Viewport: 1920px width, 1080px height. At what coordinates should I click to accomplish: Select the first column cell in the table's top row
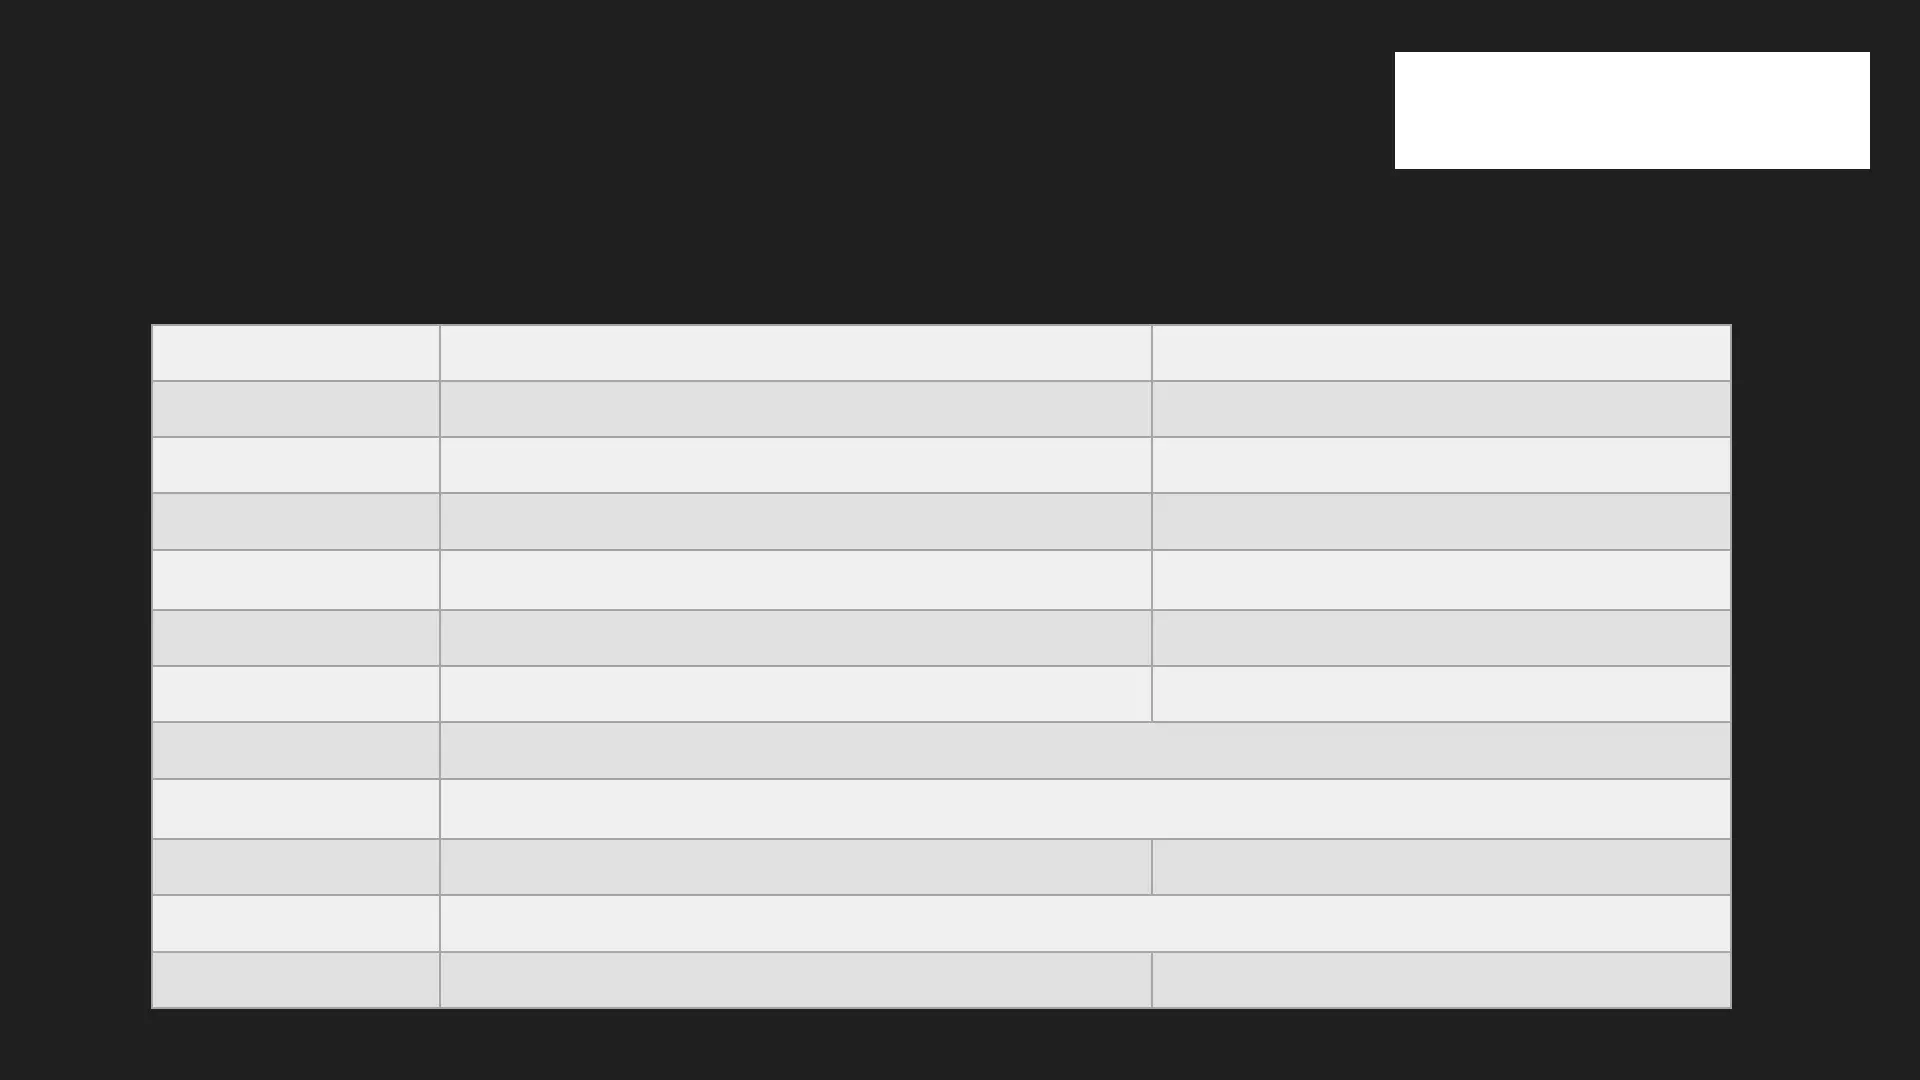(x=295, y=353)
